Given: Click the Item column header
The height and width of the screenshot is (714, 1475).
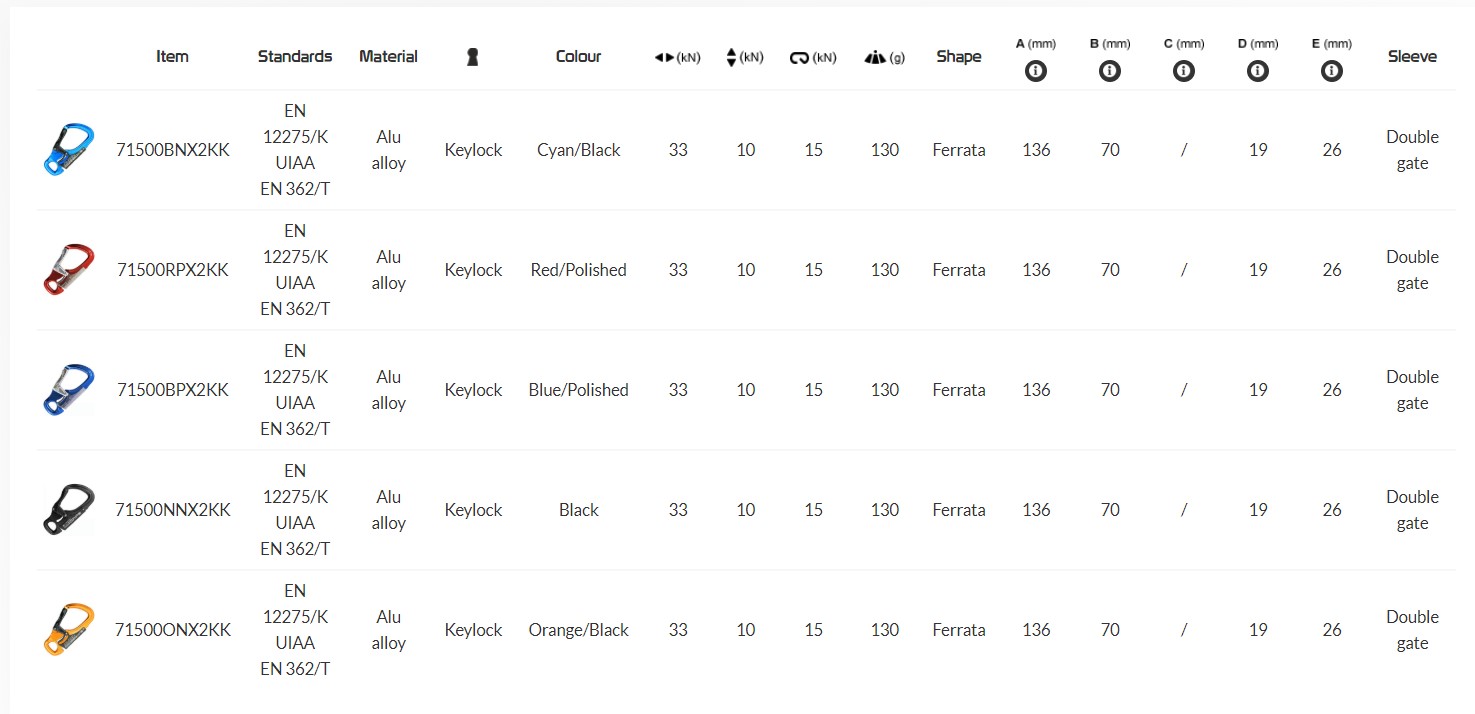Looking at the screenshot, I should point(172,57).
